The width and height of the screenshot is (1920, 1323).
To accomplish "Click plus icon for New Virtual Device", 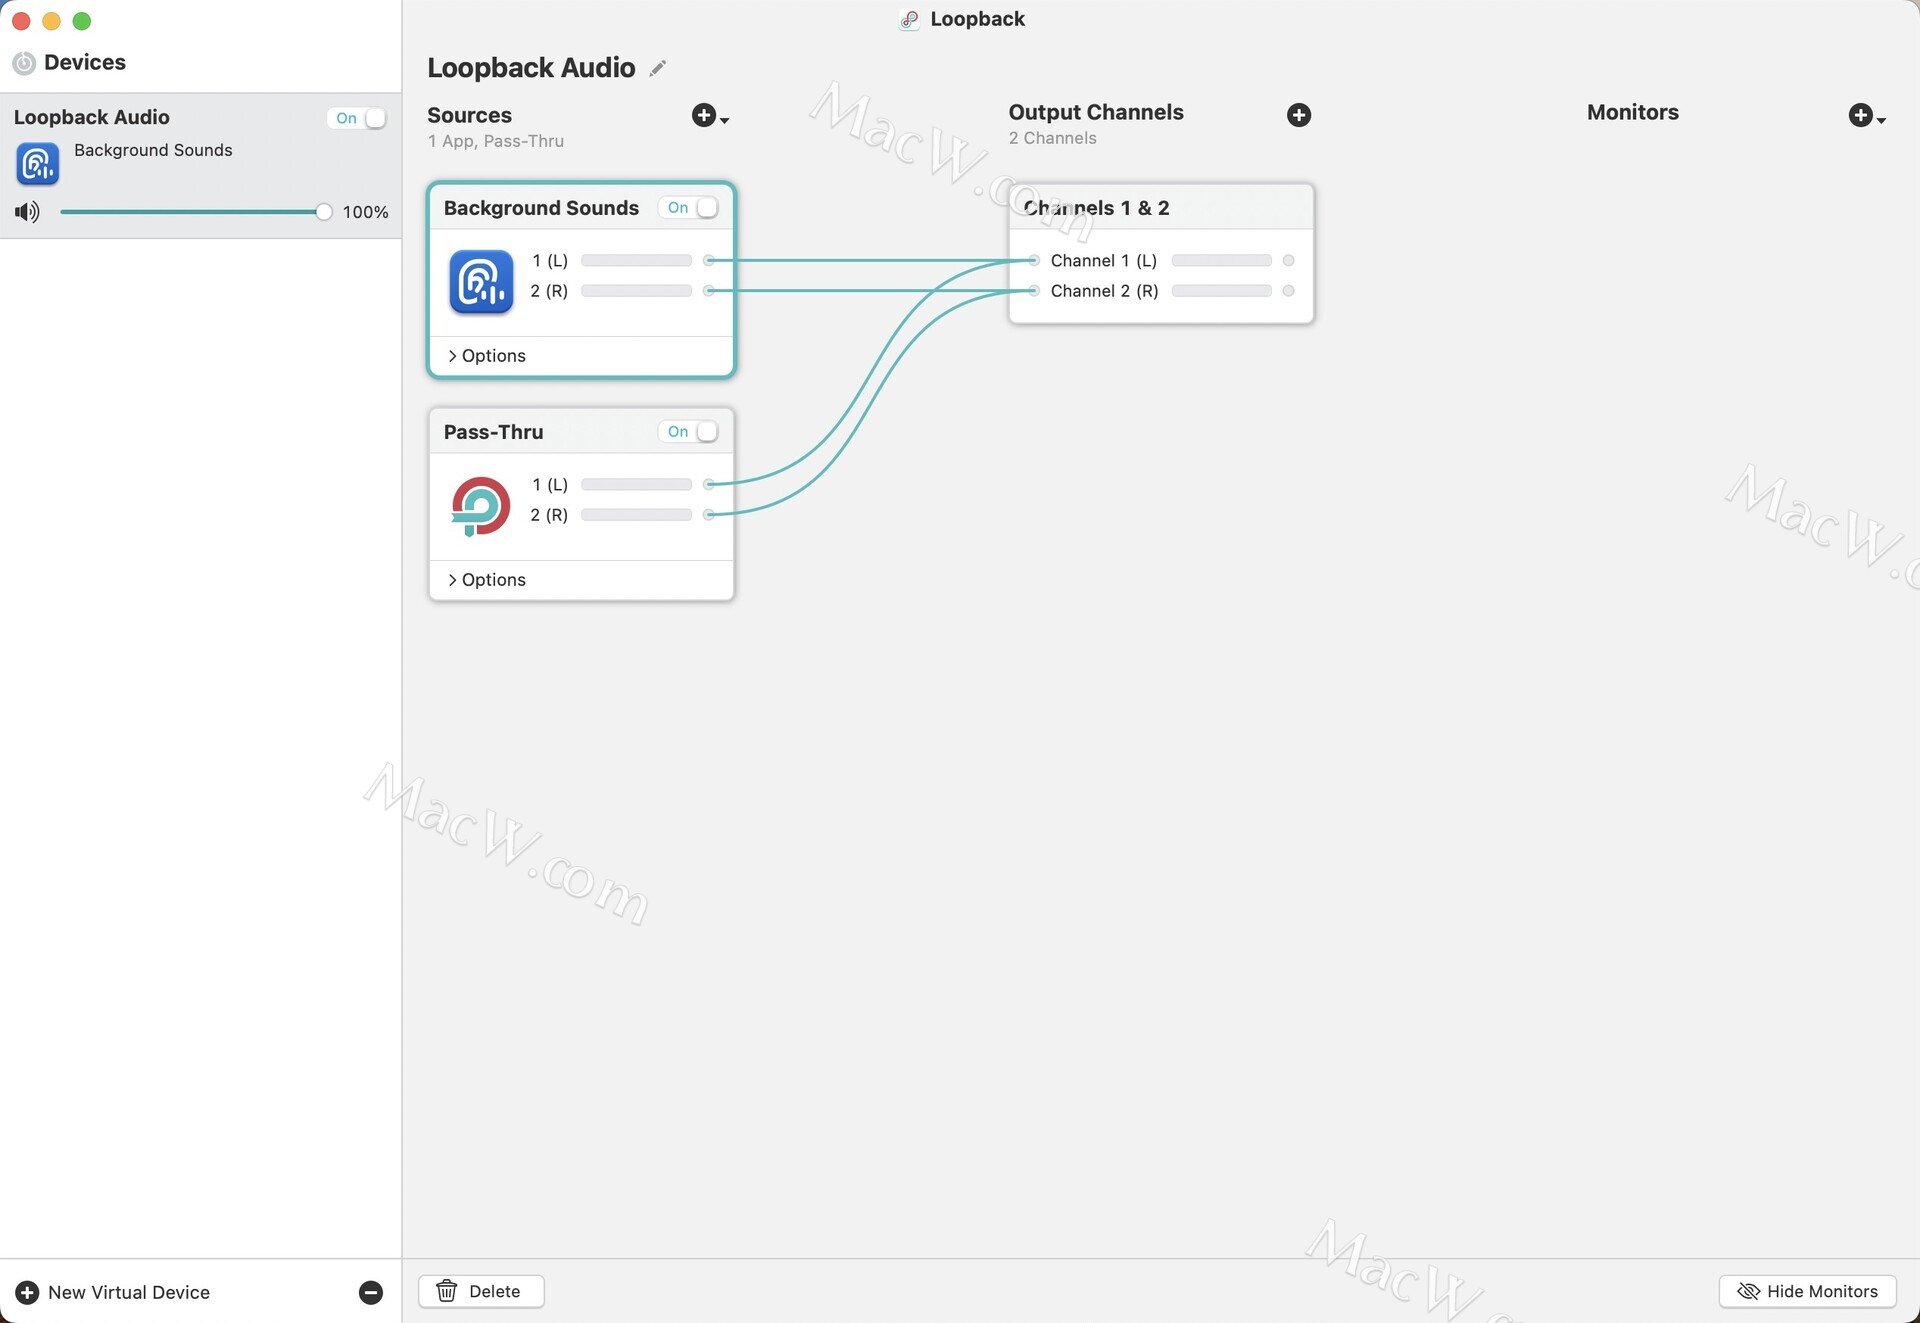I will pyautogui.click(x=28, y=1292).
